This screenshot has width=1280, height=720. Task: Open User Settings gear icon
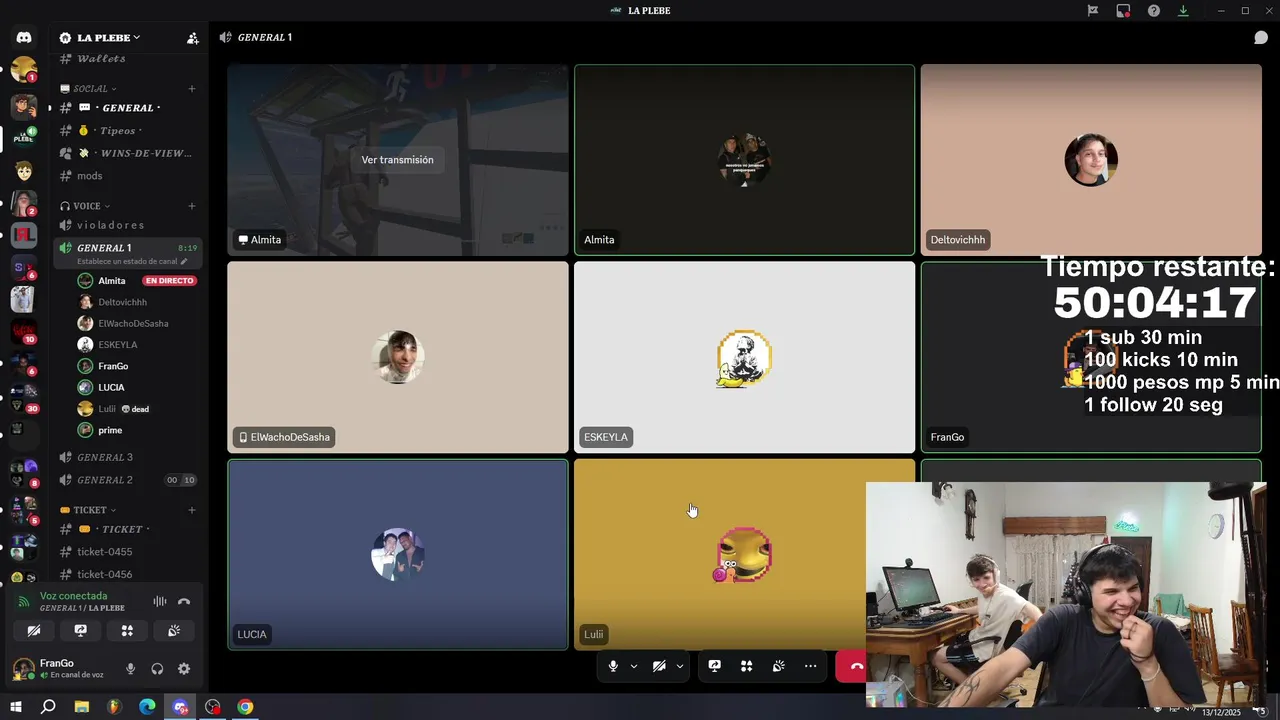(x=184, y=669)
